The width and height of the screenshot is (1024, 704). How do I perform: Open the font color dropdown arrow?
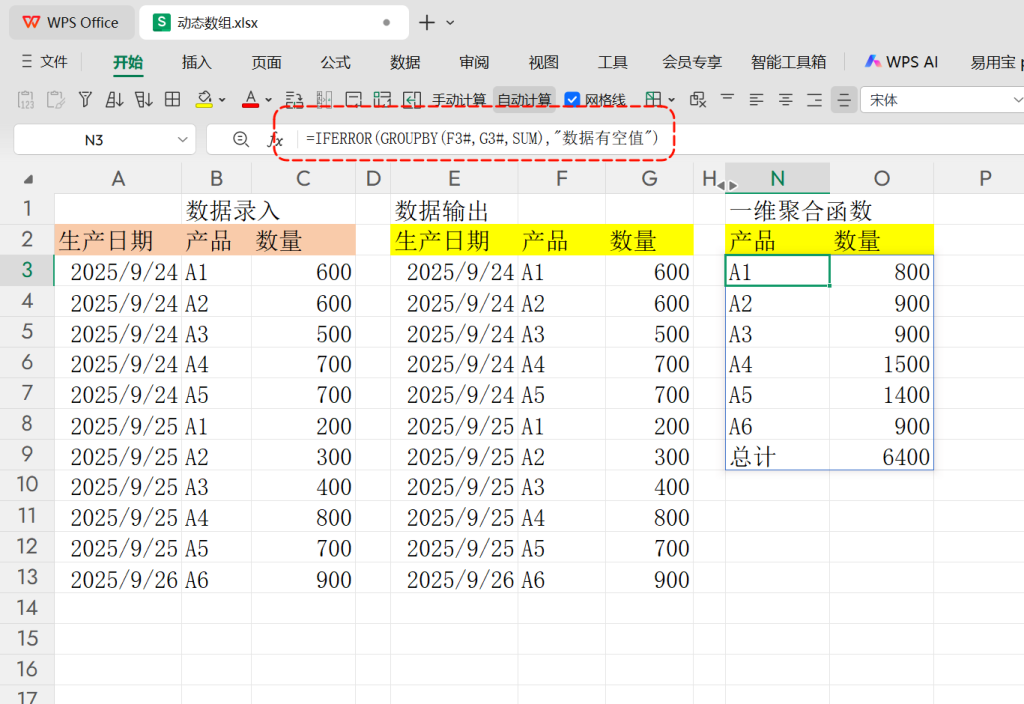tap(268, 100)
